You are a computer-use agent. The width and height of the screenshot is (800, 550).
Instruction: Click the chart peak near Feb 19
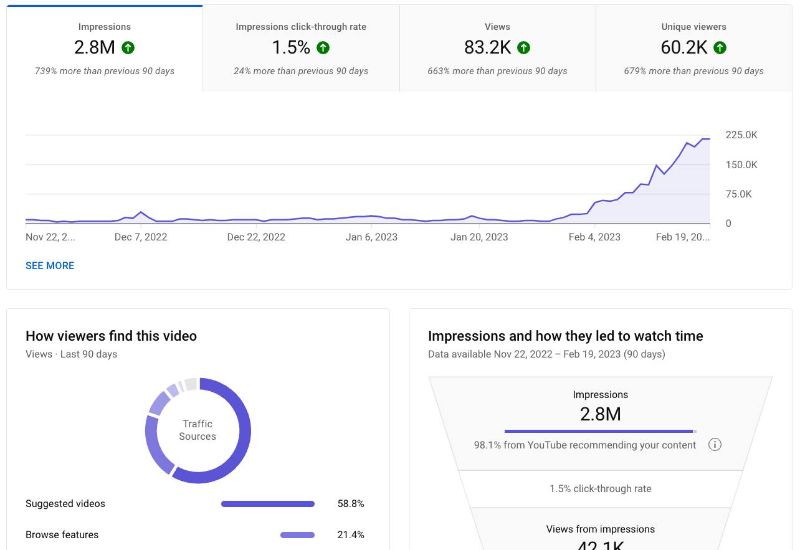point(705,139)
